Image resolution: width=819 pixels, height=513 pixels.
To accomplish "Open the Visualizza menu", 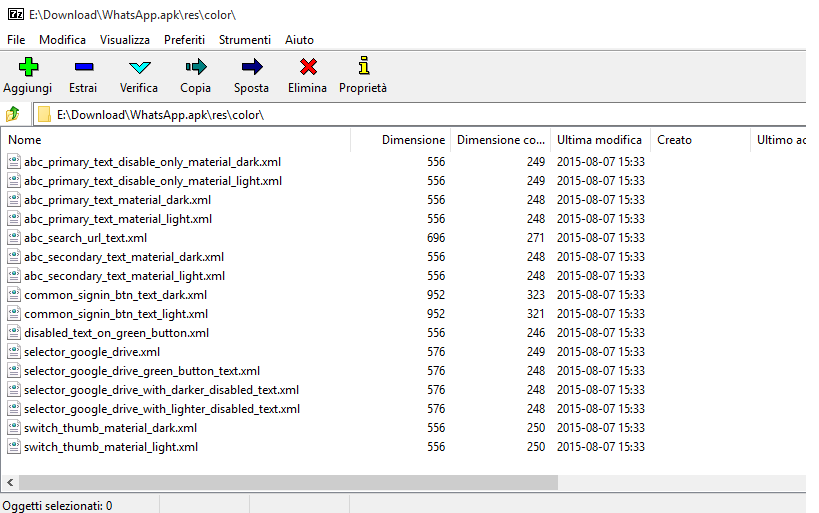I will [125, 40].
